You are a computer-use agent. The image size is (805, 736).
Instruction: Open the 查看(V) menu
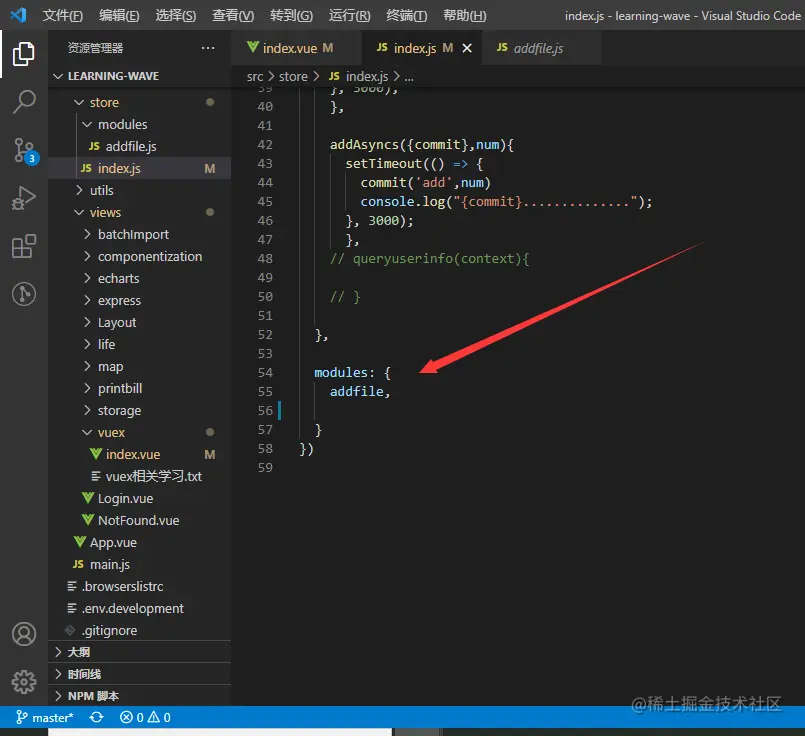pyautogui.click(x=233, y=15)
